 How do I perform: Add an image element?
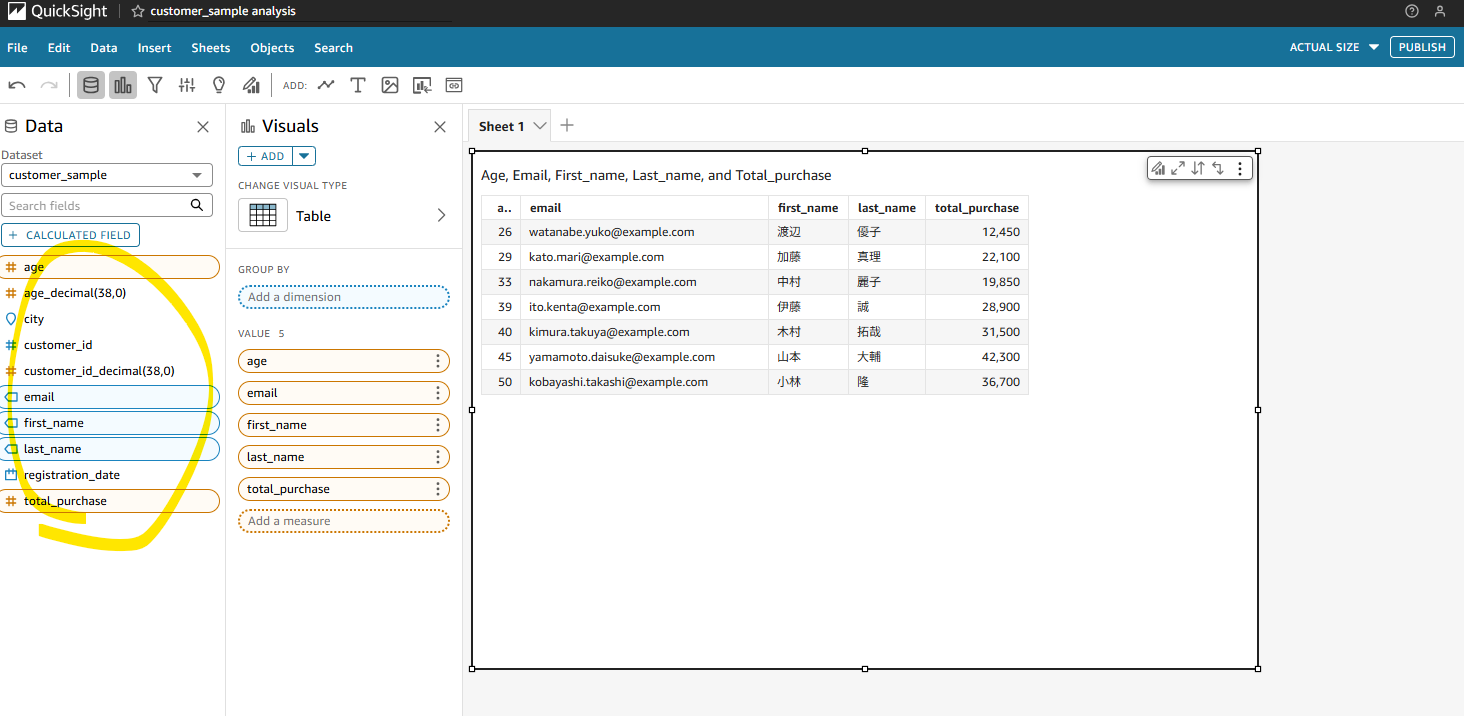click(390, 85)
